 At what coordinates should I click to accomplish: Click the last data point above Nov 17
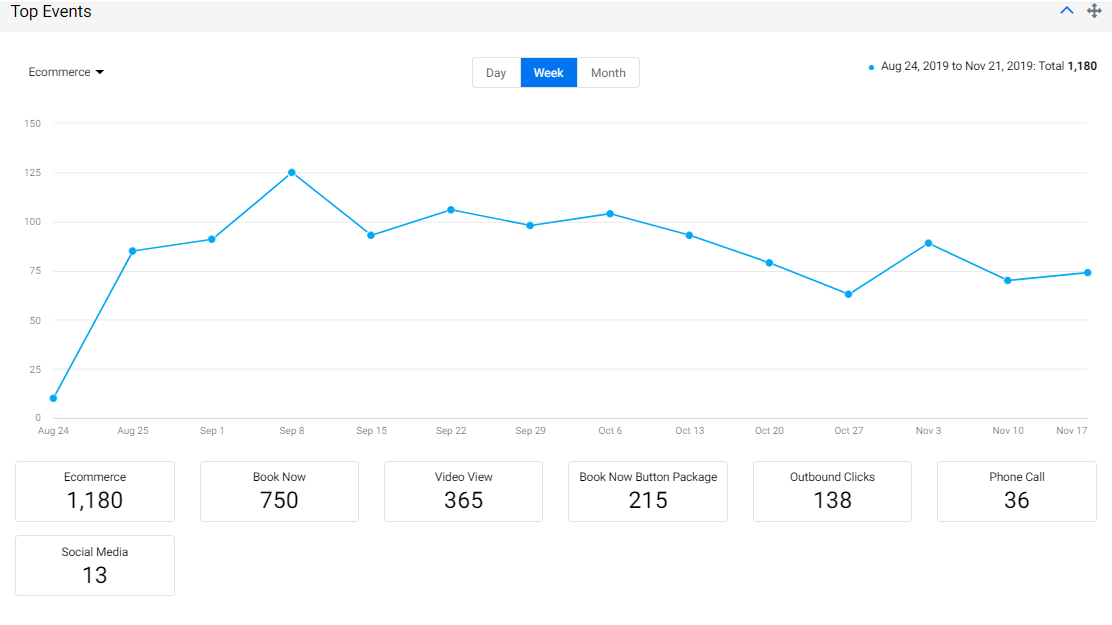pyautogui.click(x=1087, y=273)
